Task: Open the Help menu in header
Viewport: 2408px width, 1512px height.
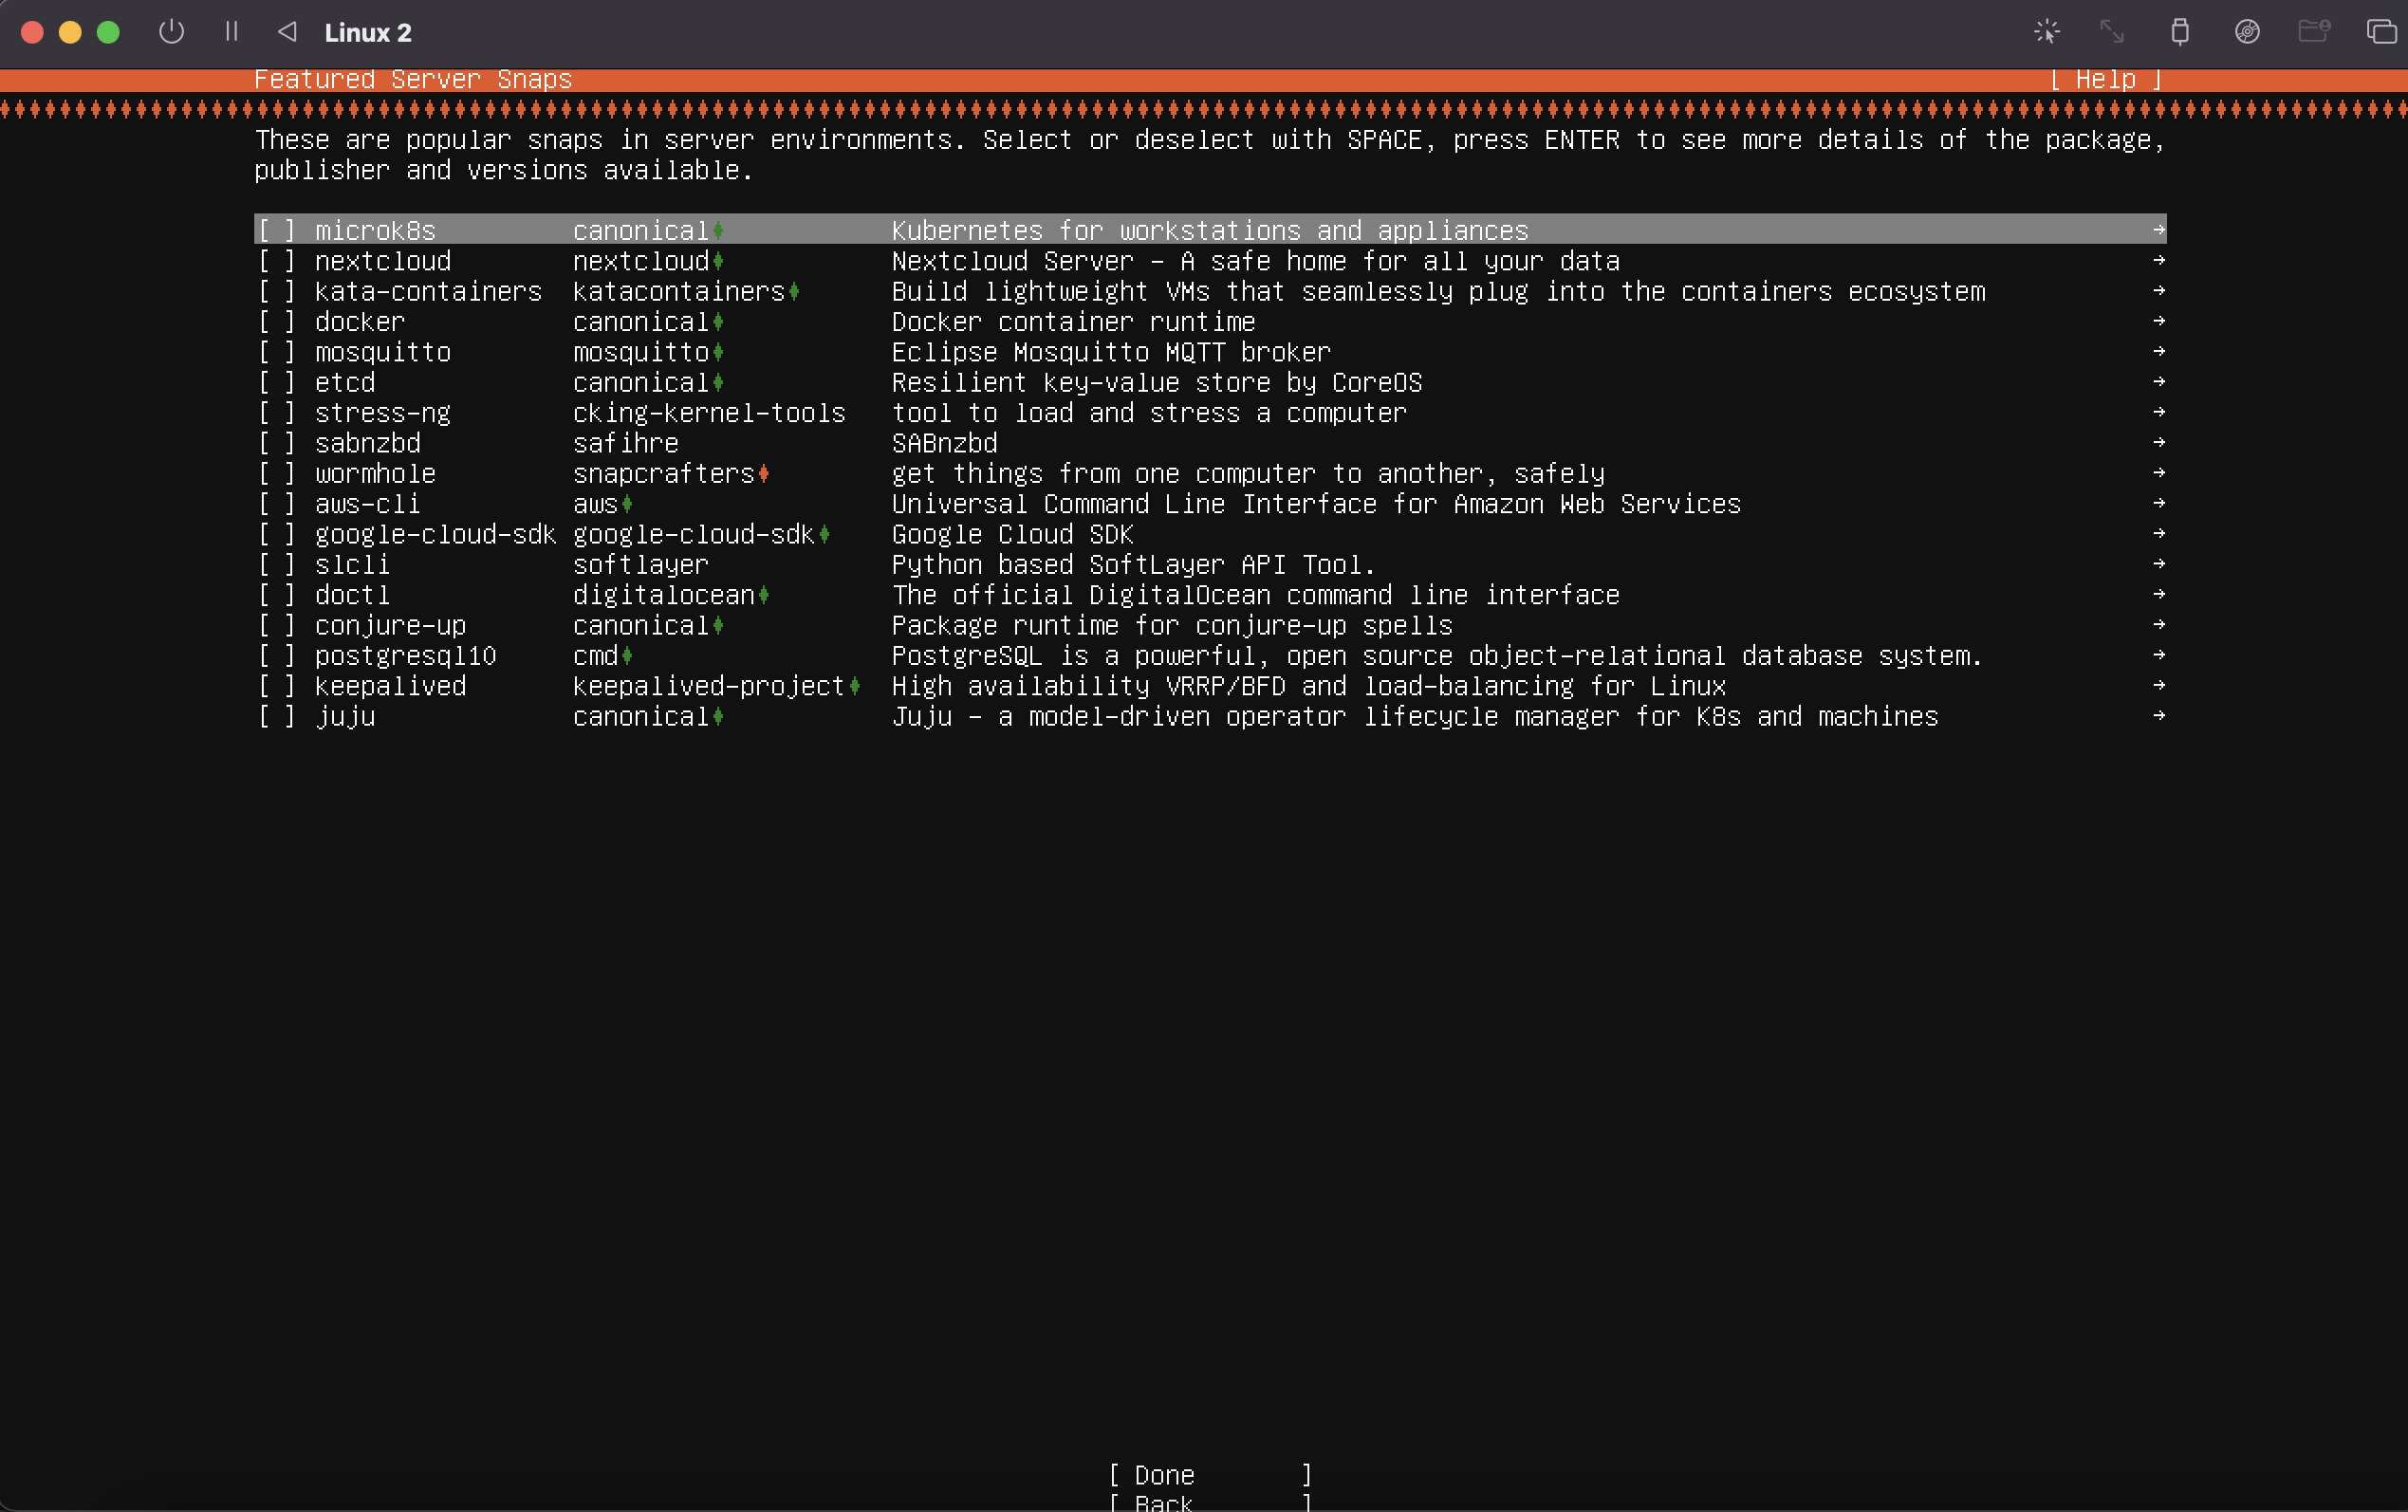Action: [2105, 79]
